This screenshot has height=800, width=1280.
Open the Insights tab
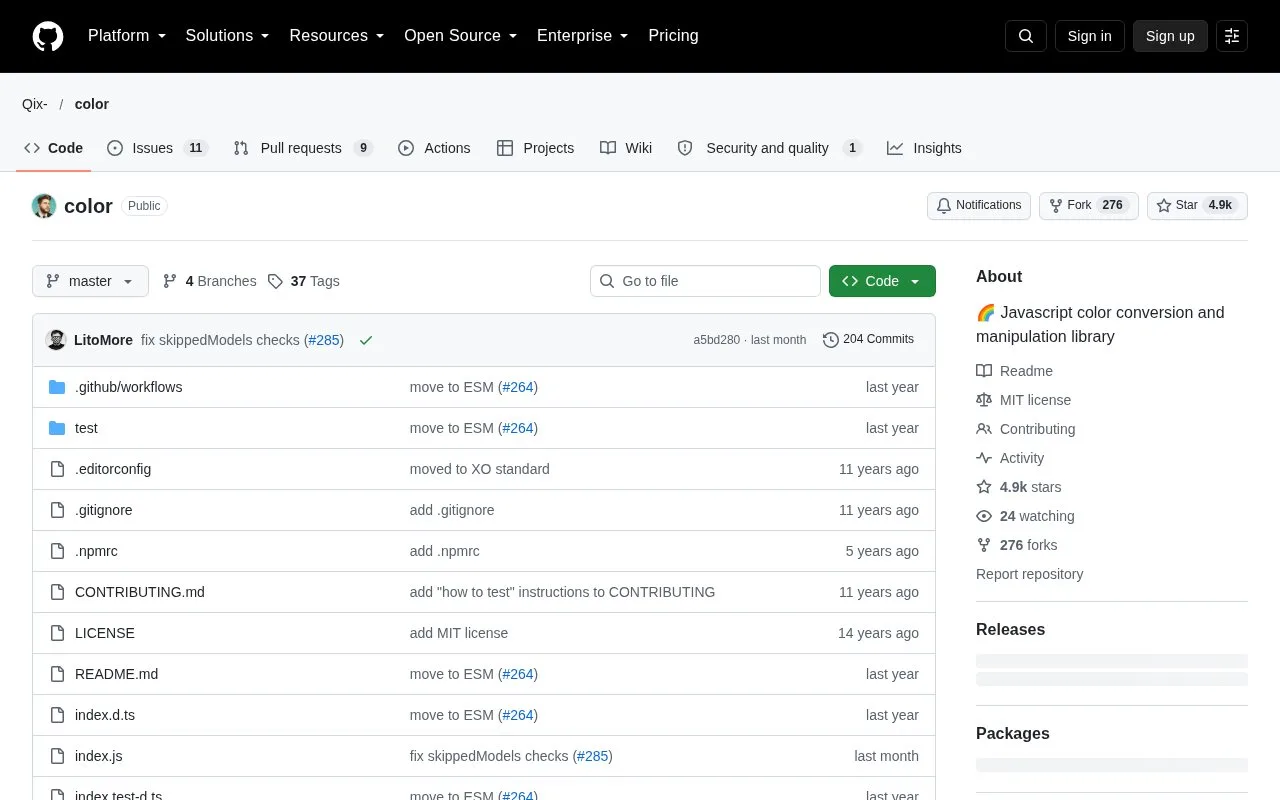click(x=924, y=148)
